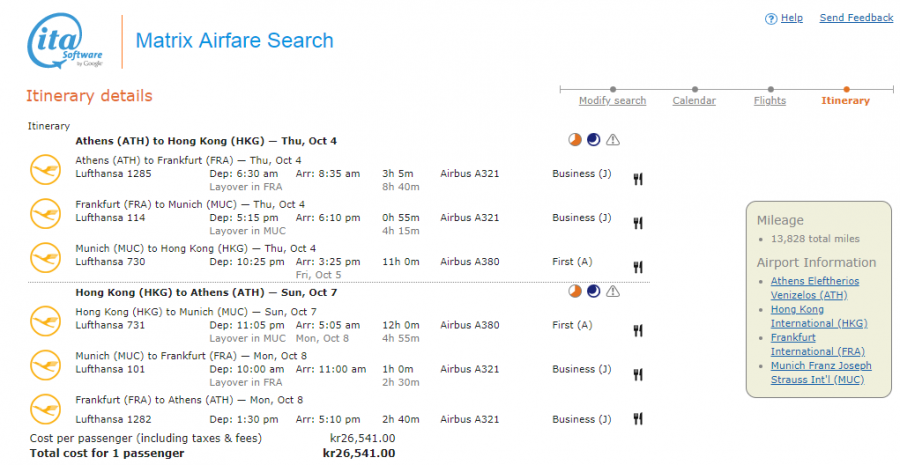
Task: Click the warning triangle for Athens to Hong Kong
Action: click(613, 140)
